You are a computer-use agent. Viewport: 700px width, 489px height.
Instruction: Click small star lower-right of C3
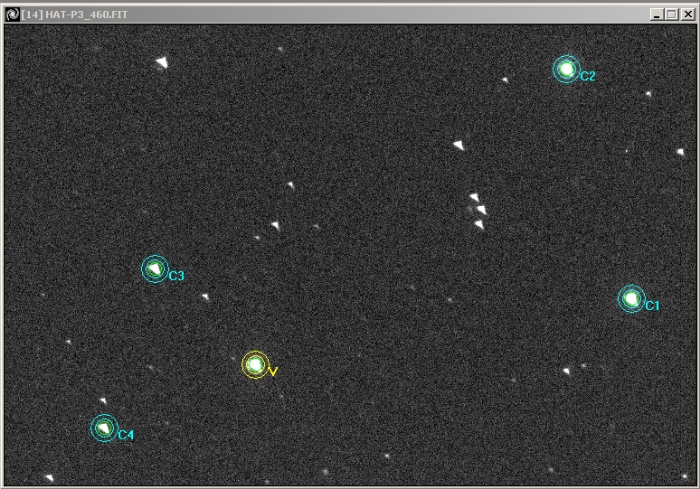(x=205, y=296)
